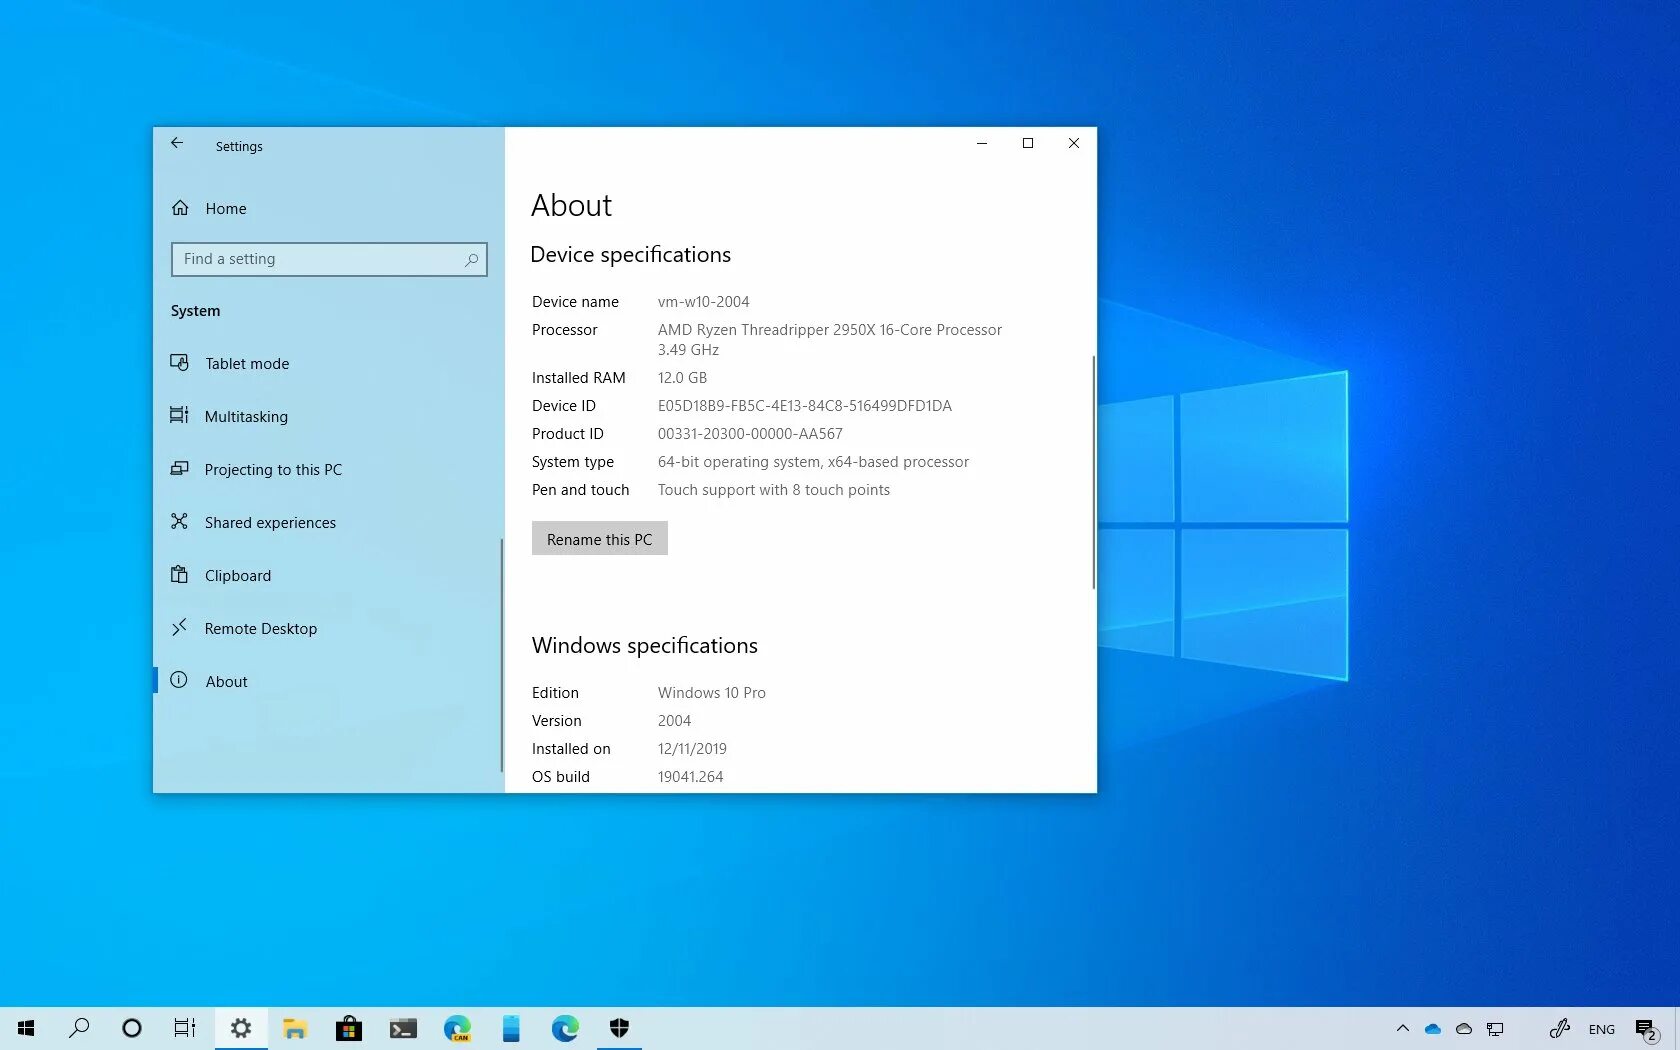Screen dimensions: 1680x1050
Task: Go back with the Settings back arrow
Action: tap(177, 144)
